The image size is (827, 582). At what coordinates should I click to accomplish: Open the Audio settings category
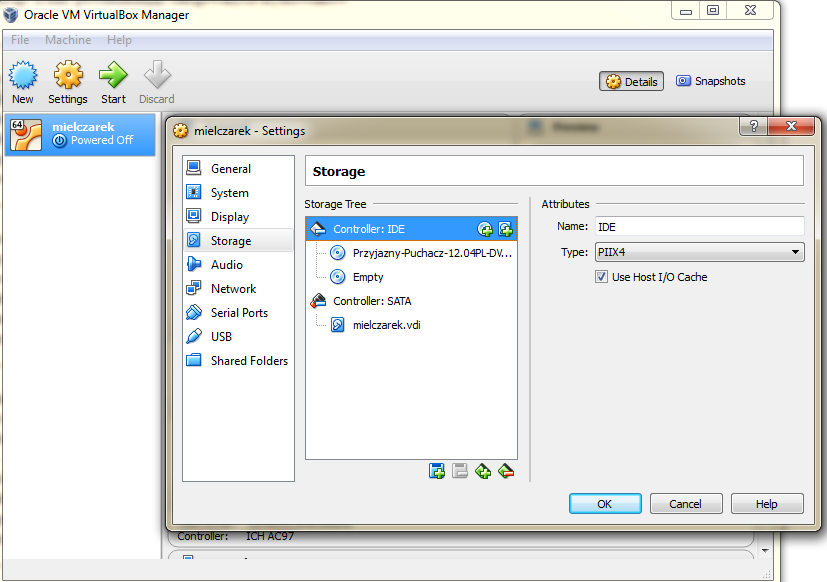tap(238, 264)
